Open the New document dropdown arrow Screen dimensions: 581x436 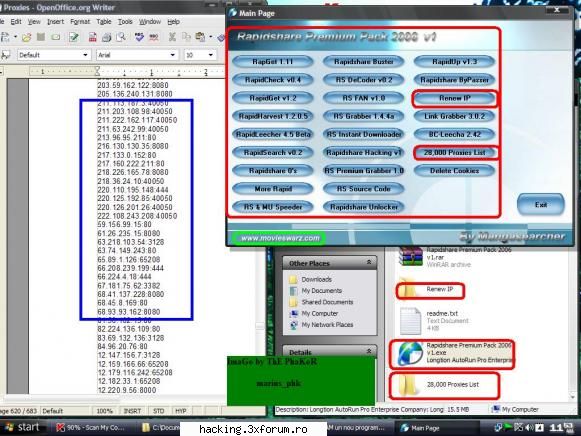15,37
